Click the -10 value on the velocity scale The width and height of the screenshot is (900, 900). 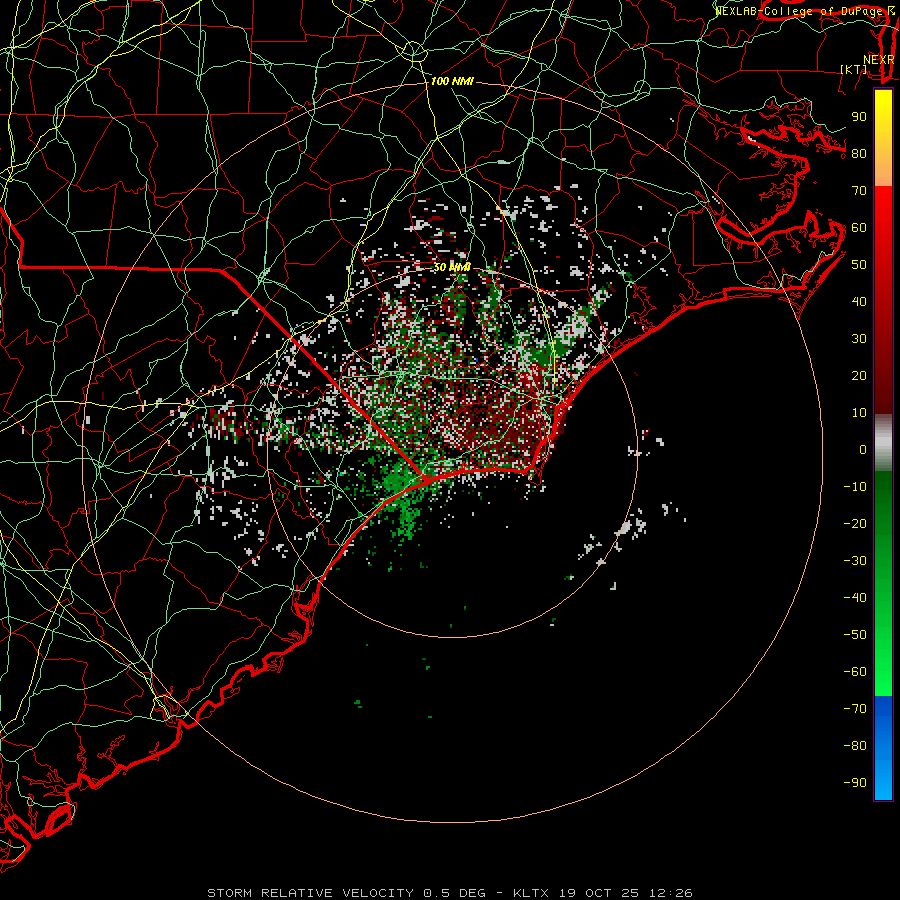point(855,487)
